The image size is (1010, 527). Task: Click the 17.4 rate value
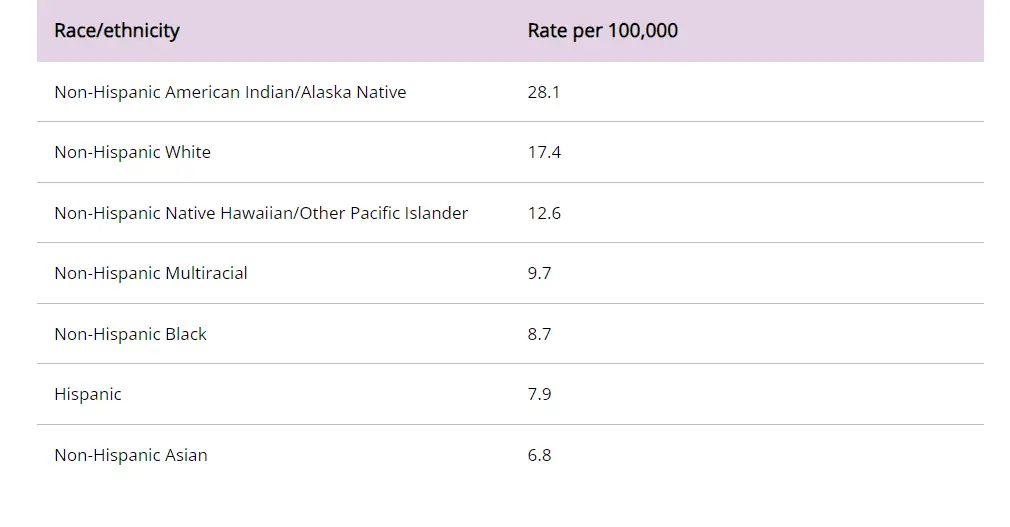point(544,153)
